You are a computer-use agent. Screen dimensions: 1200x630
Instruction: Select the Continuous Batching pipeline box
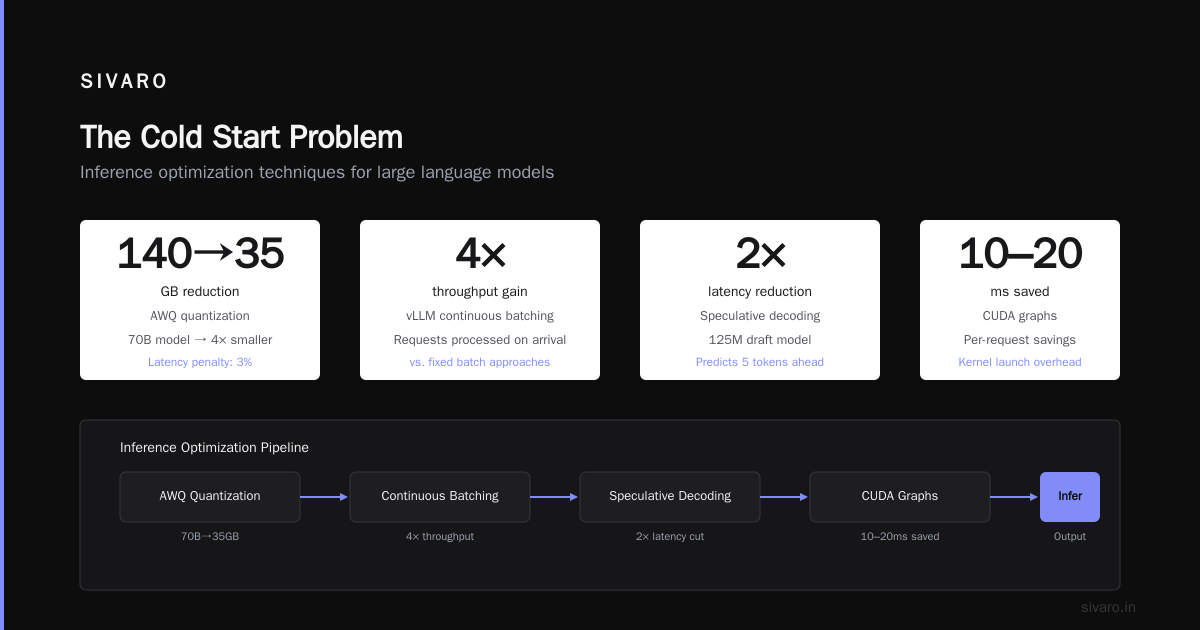point(440,497)
